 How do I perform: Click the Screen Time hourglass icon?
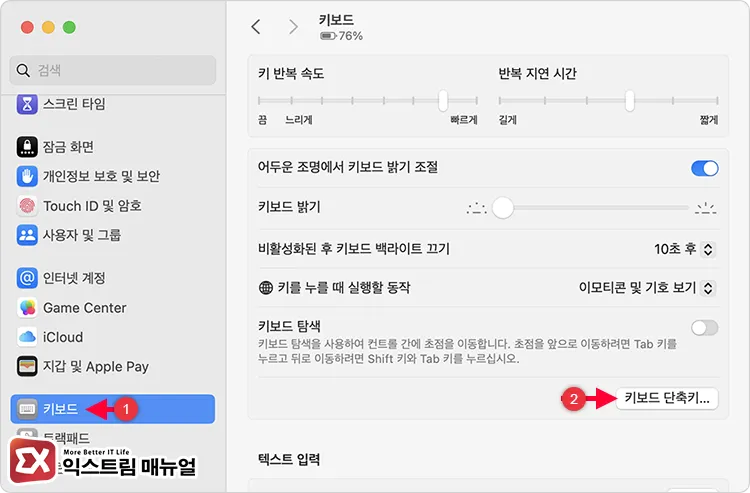coord(27,104)
